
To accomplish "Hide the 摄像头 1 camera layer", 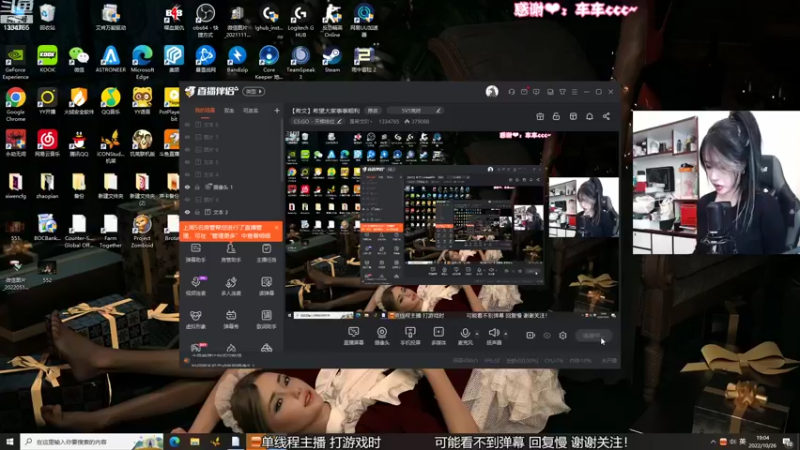I will click(x=187, y=187).
